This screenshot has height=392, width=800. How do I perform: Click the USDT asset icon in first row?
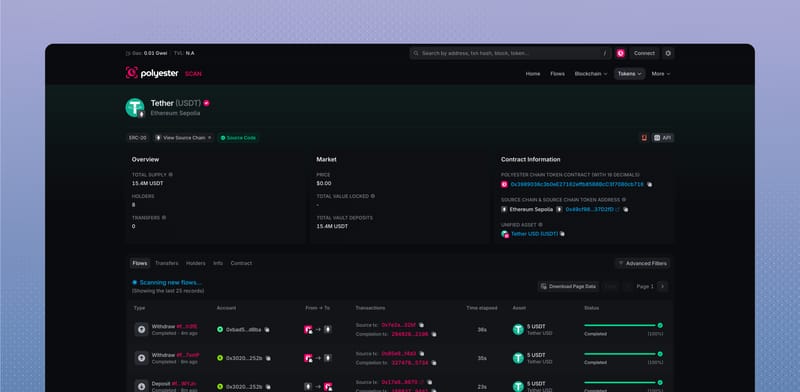click(518, 329)
